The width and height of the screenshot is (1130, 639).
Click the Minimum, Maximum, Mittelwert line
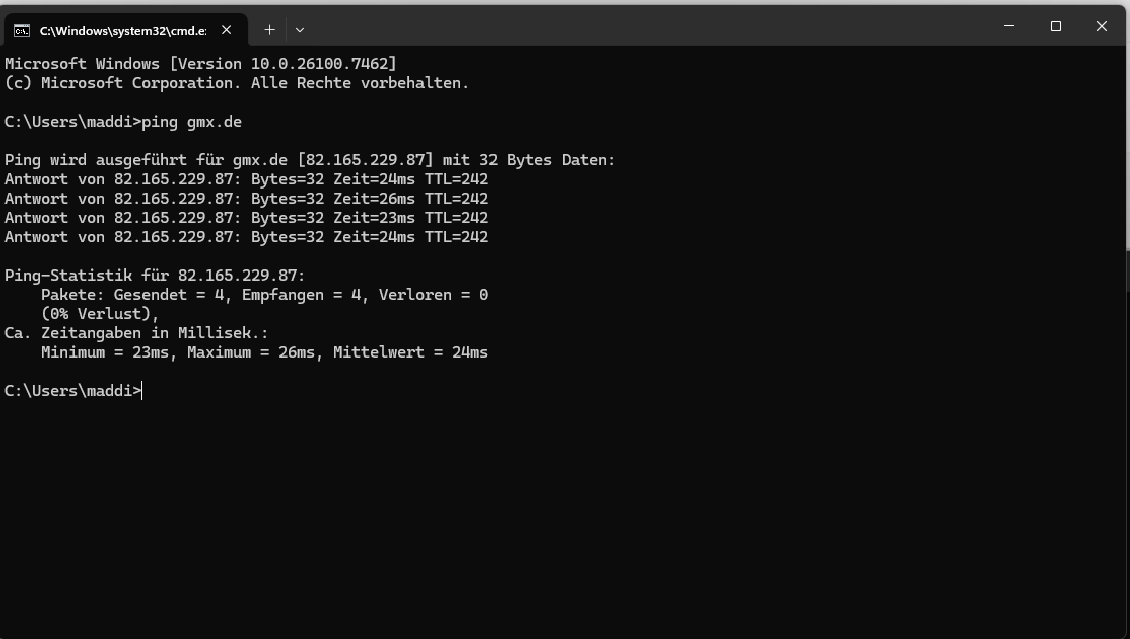[264, 352]
